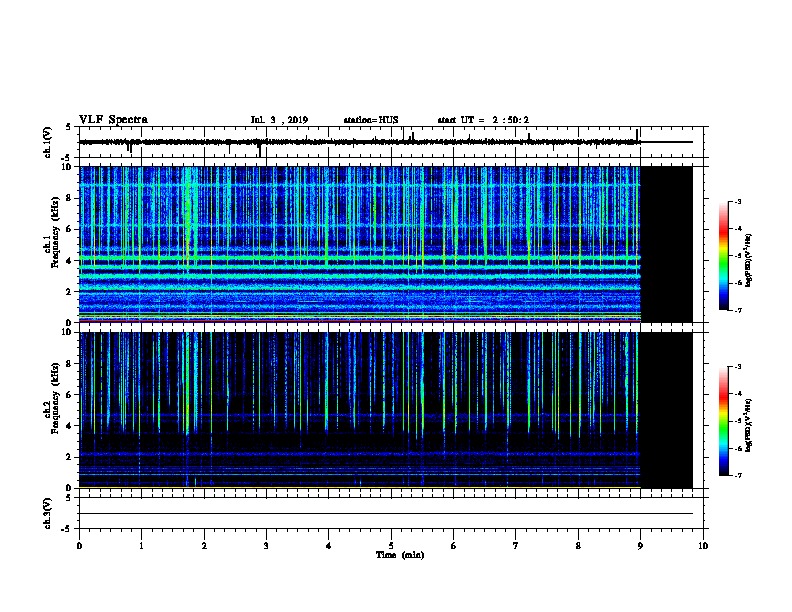The height and width of the screenshot is (612, 792).
Task: Click the "-7" label on ch.2 color scale
Action: (737, 475)
